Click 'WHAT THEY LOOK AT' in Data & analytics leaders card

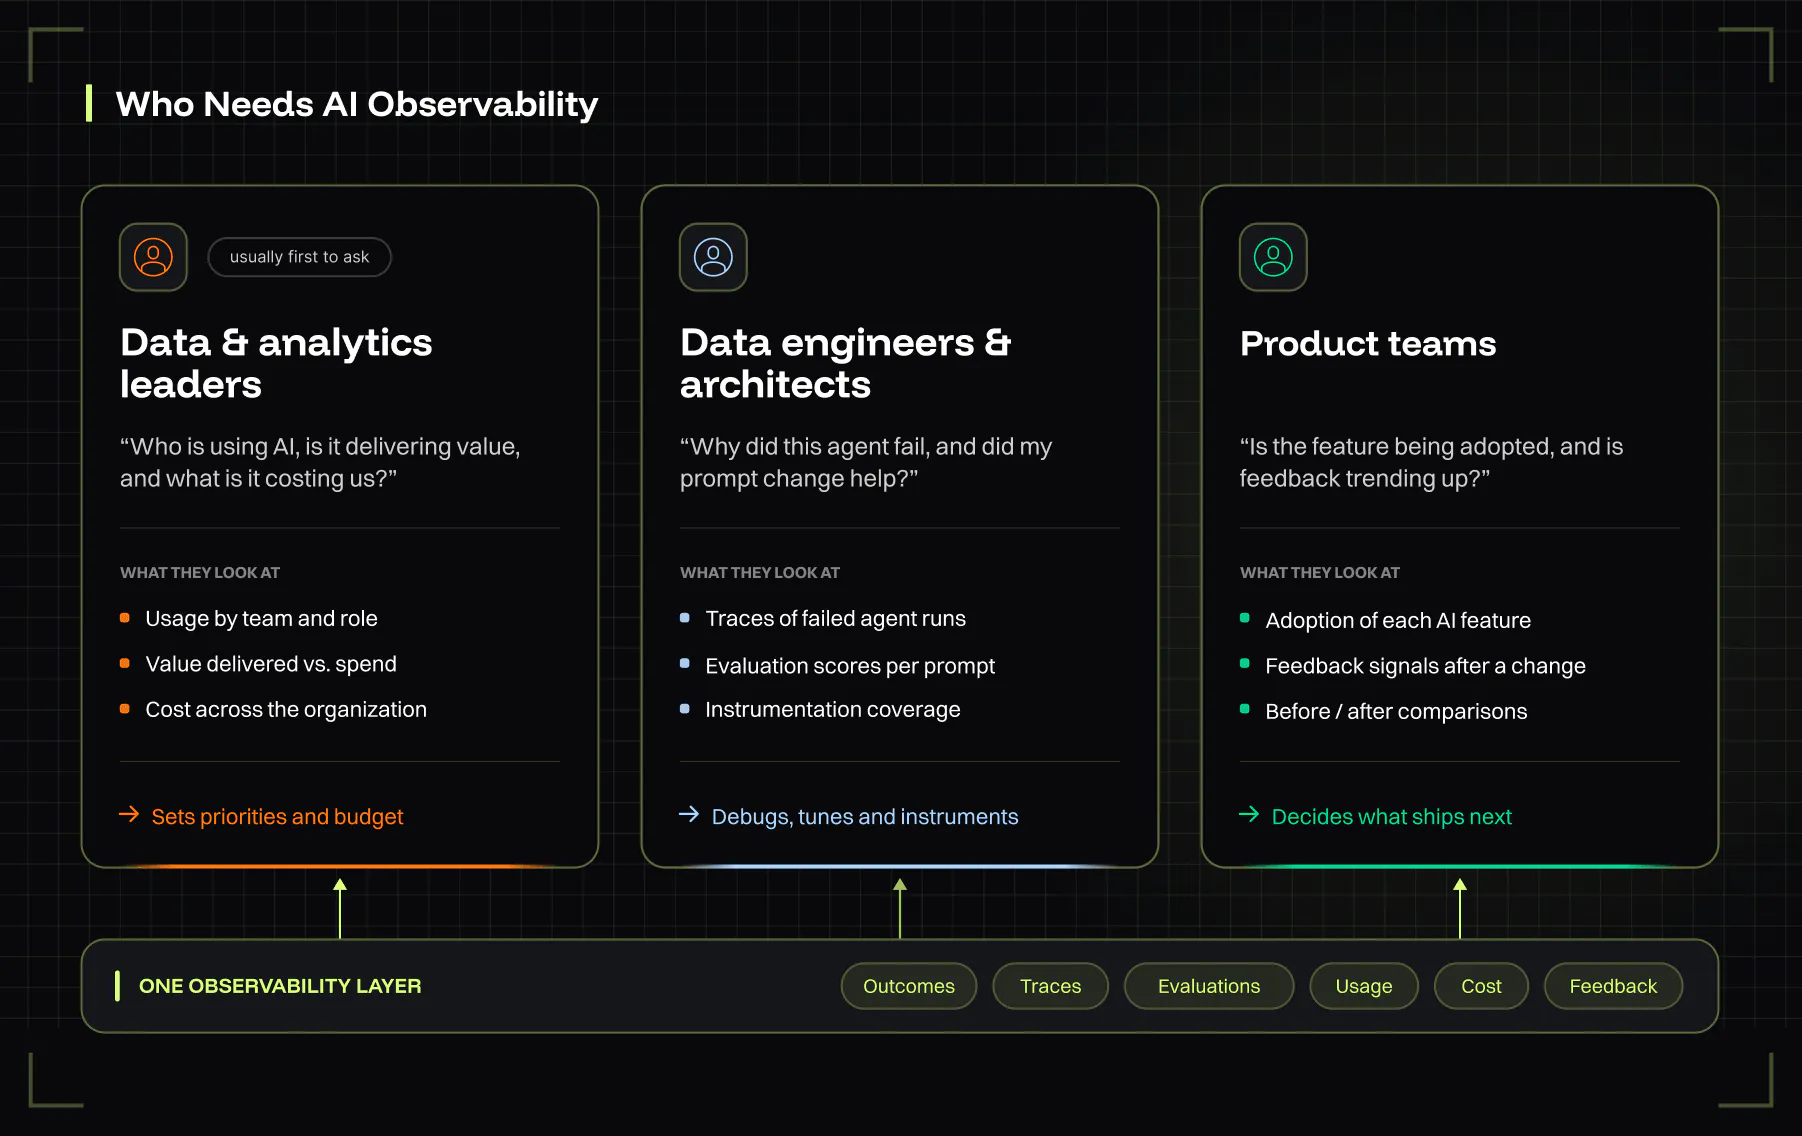click(200, 573)
